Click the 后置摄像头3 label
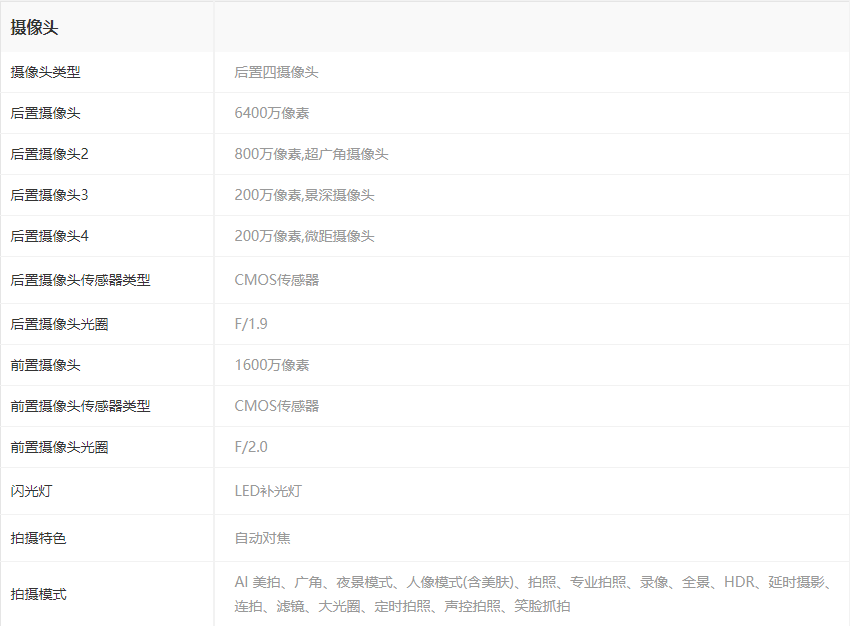The width and height of the screenshot is (852, 626). click(49, 195)
